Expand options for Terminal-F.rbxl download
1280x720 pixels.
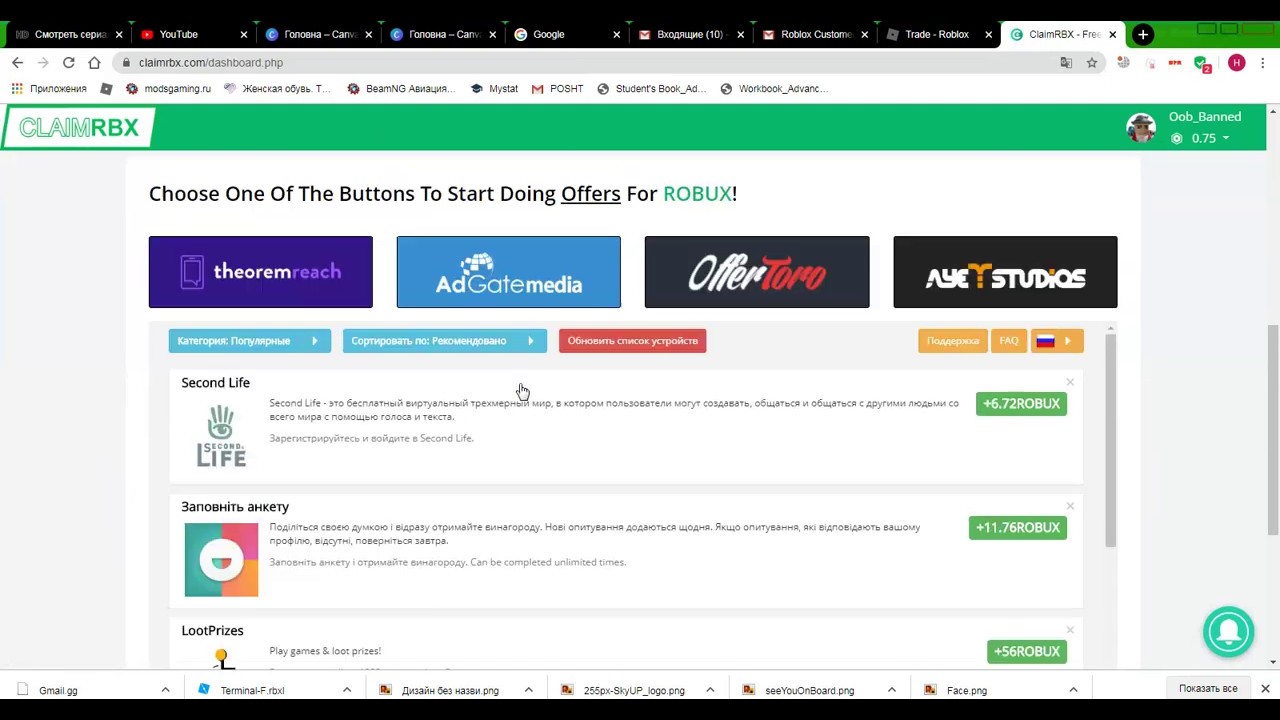point(347,690)
